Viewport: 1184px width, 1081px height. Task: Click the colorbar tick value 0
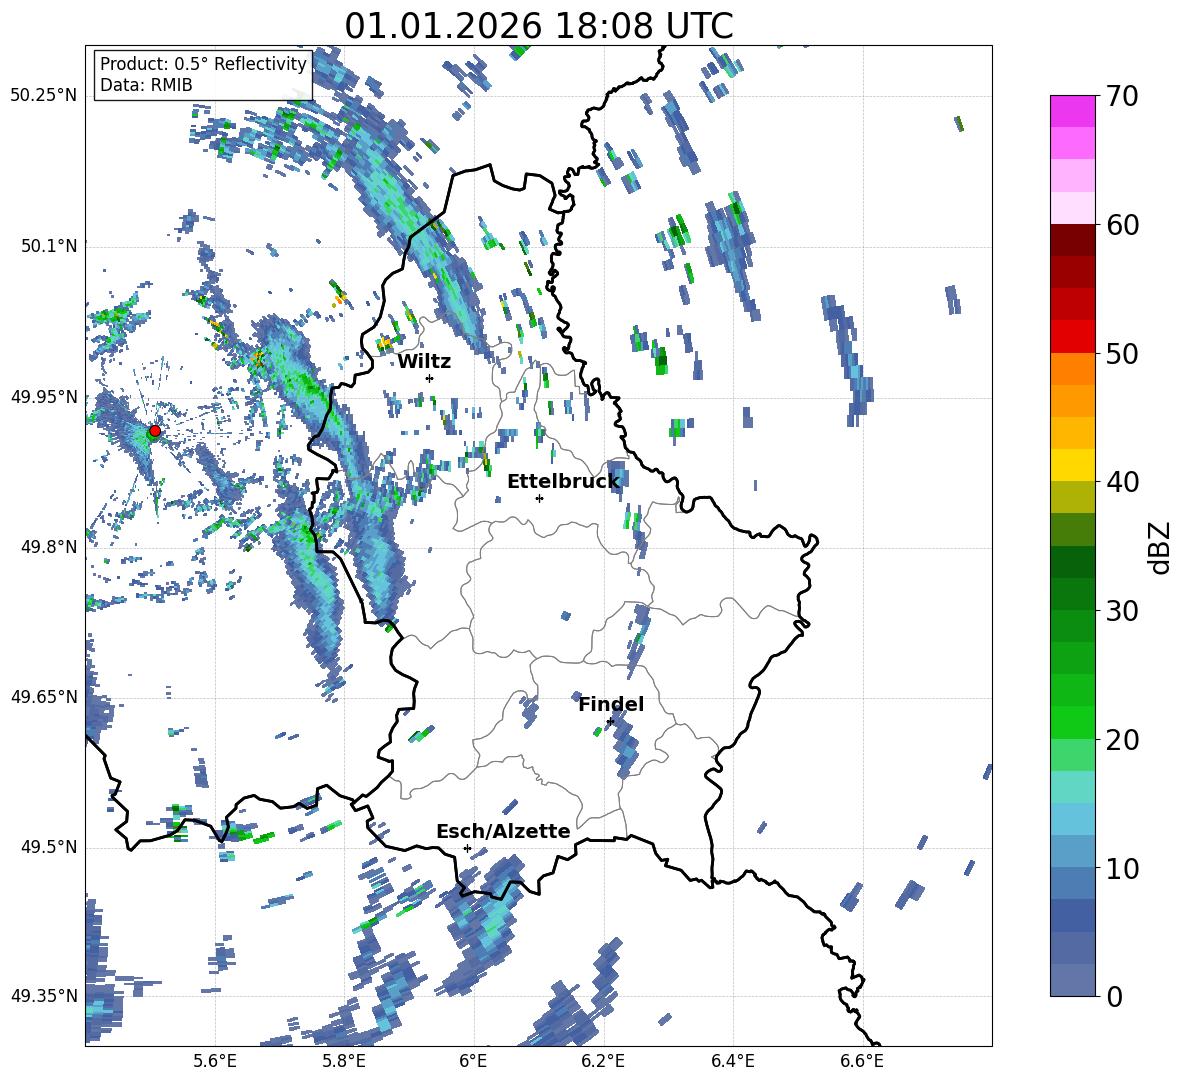[1114, 996]
